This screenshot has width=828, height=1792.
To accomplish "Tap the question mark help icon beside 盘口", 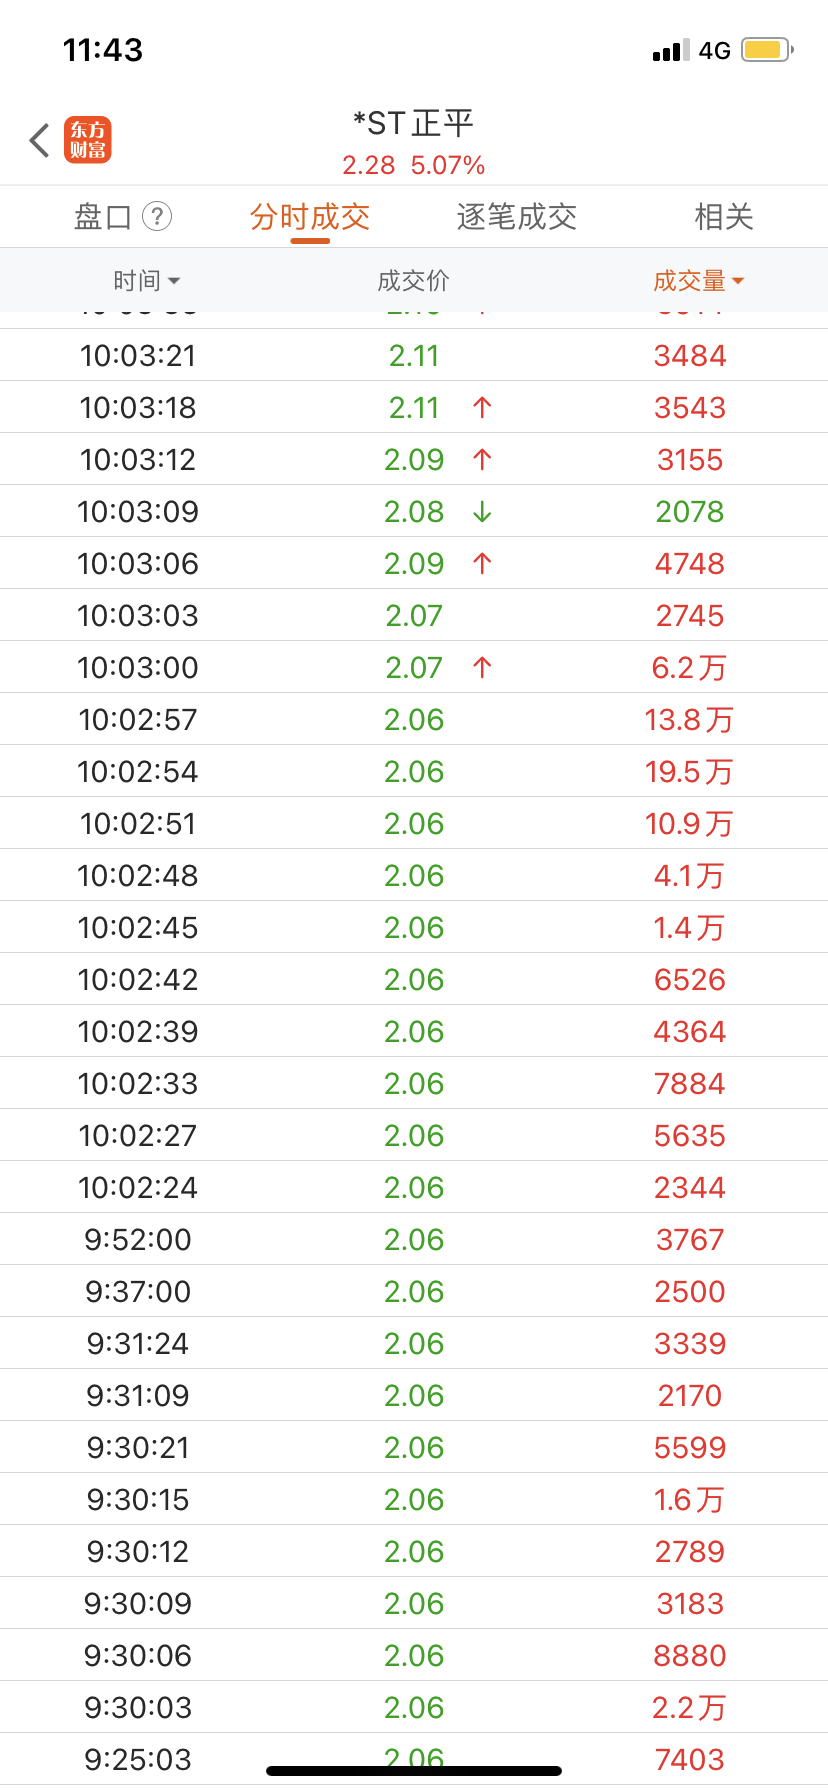I will (157, 216).
